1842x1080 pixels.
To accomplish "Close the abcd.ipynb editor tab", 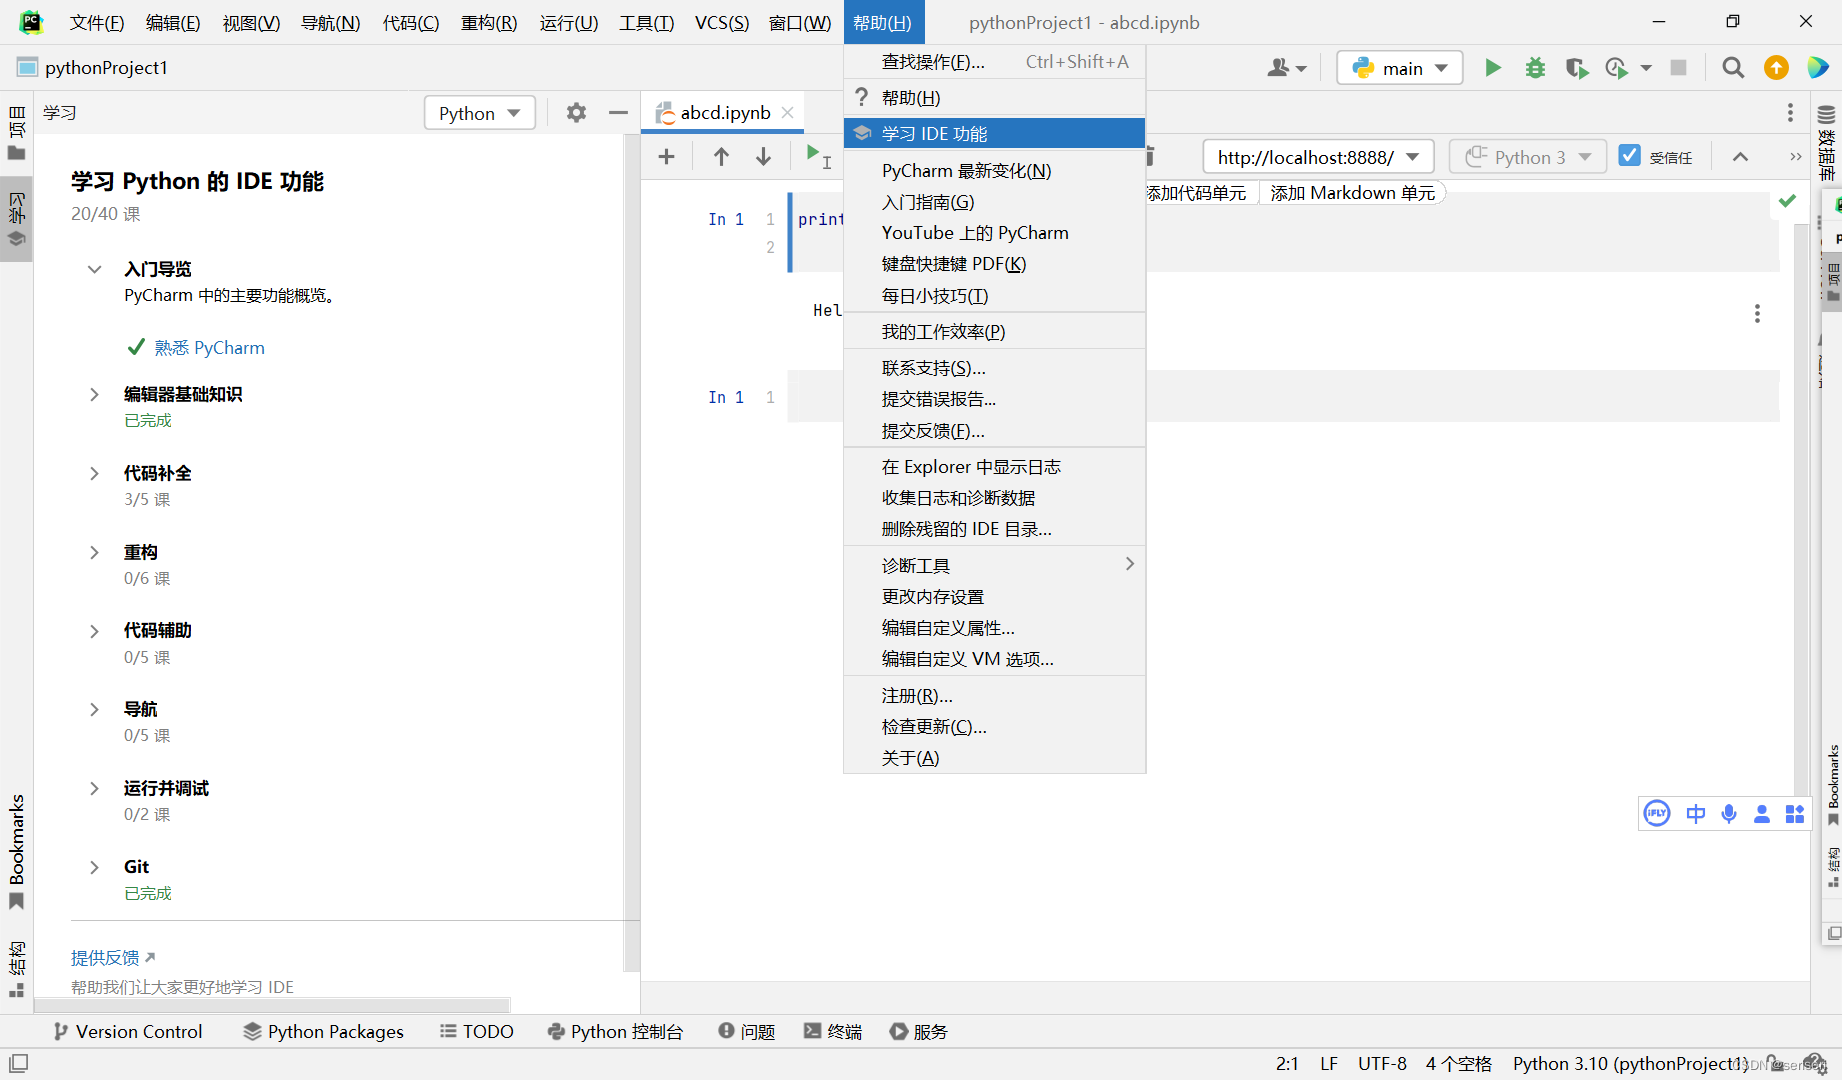I will pyautogui.click(x=788, y=113).
